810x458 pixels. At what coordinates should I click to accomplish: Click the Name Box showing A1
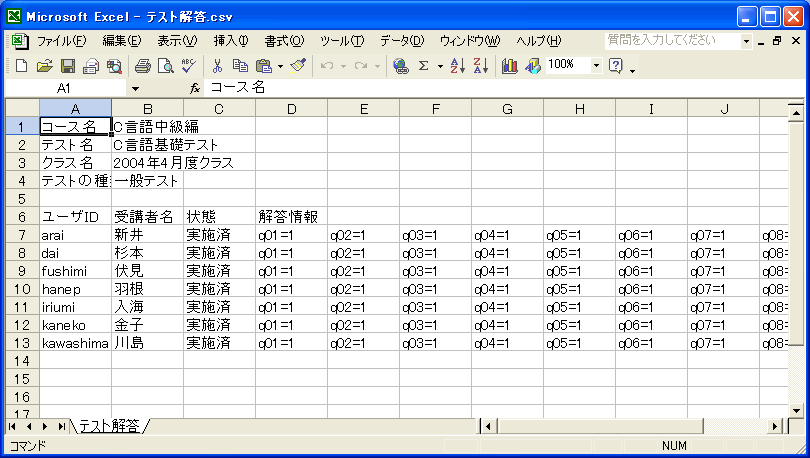64,88
